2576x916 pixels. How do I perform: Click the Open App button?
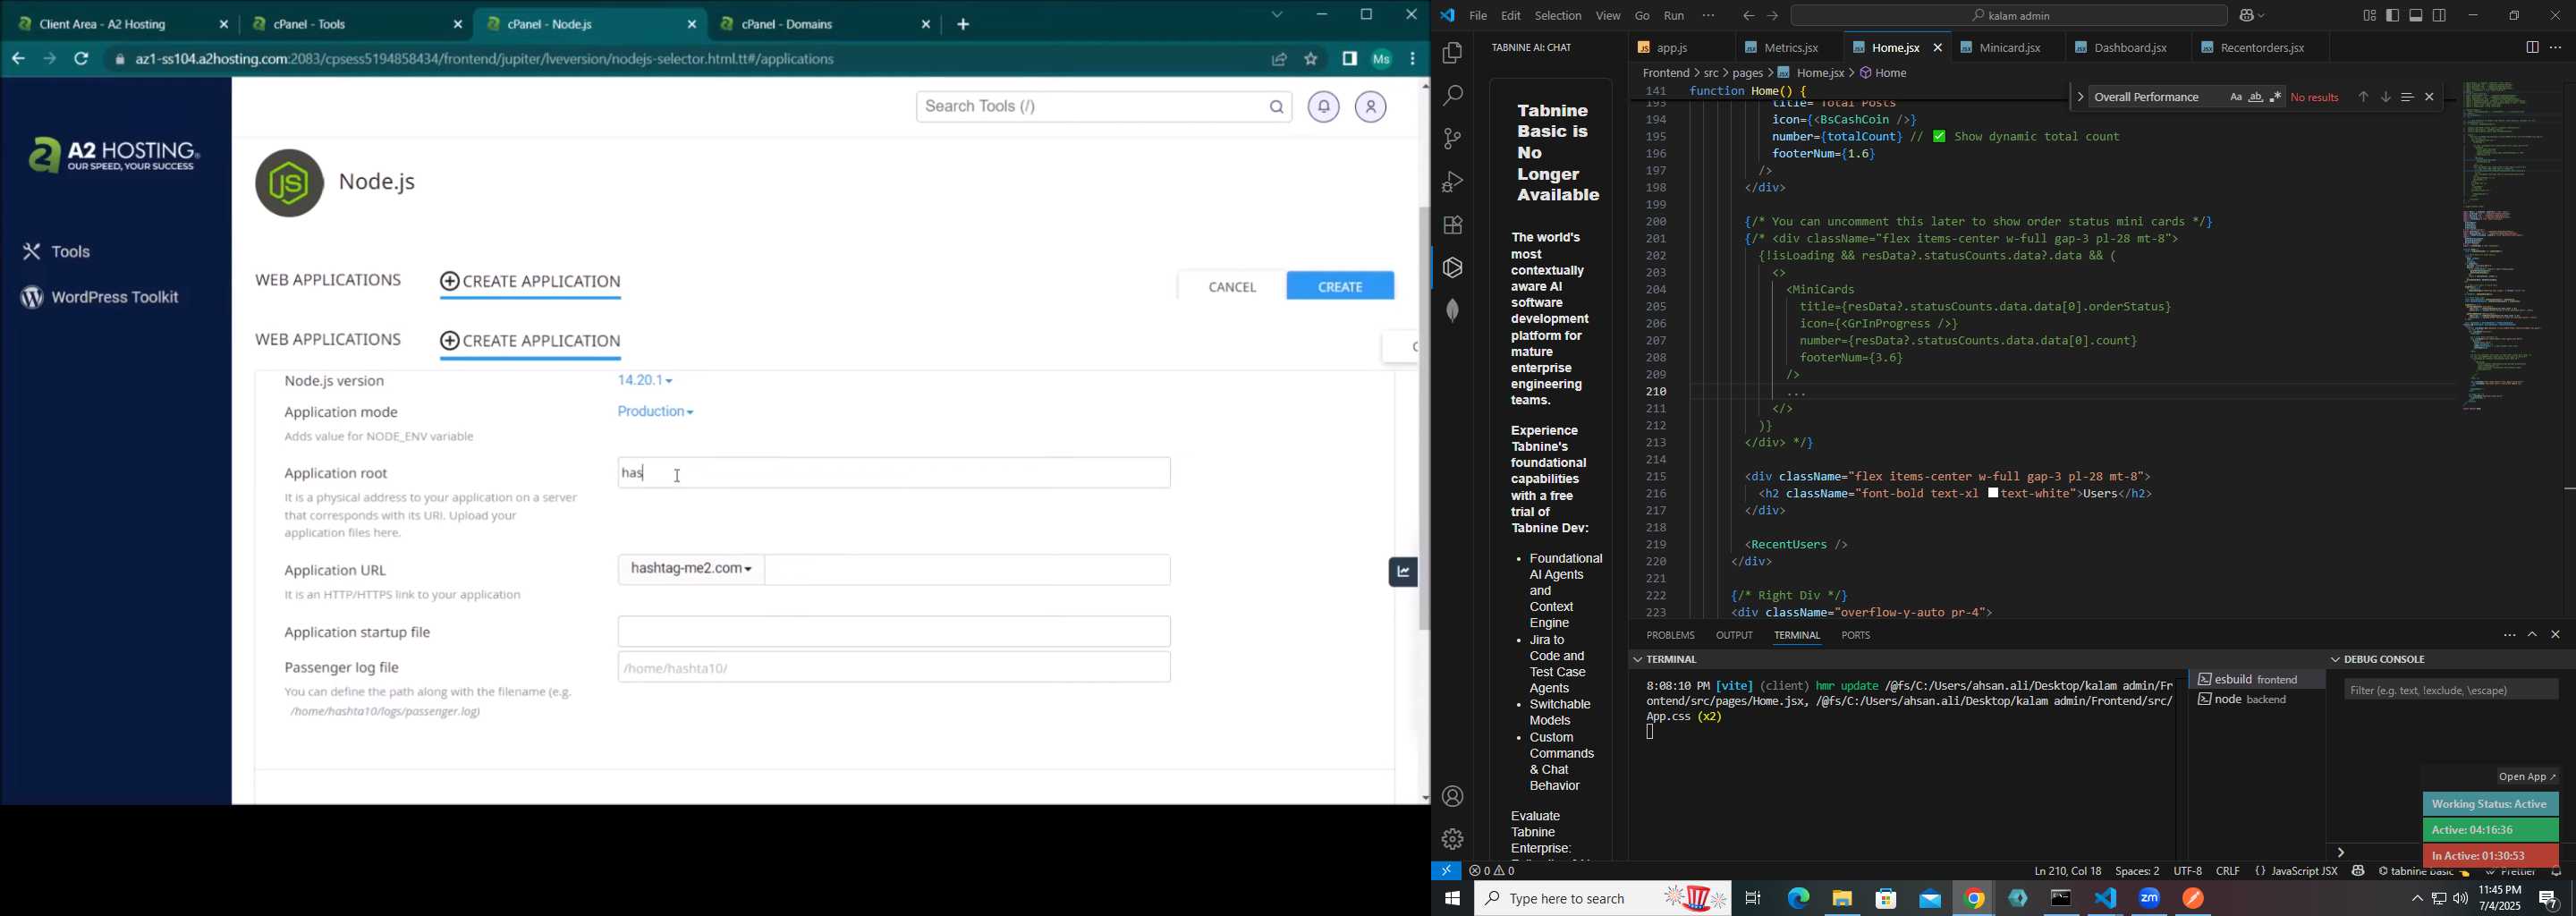pyautogui.click(x=2527, y=777)
